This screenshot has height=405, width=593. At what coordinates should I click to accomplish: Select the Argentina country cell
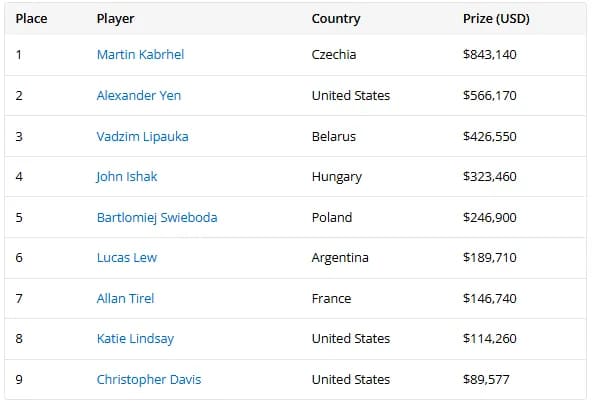pyautogui.click(x=340, y=258)
